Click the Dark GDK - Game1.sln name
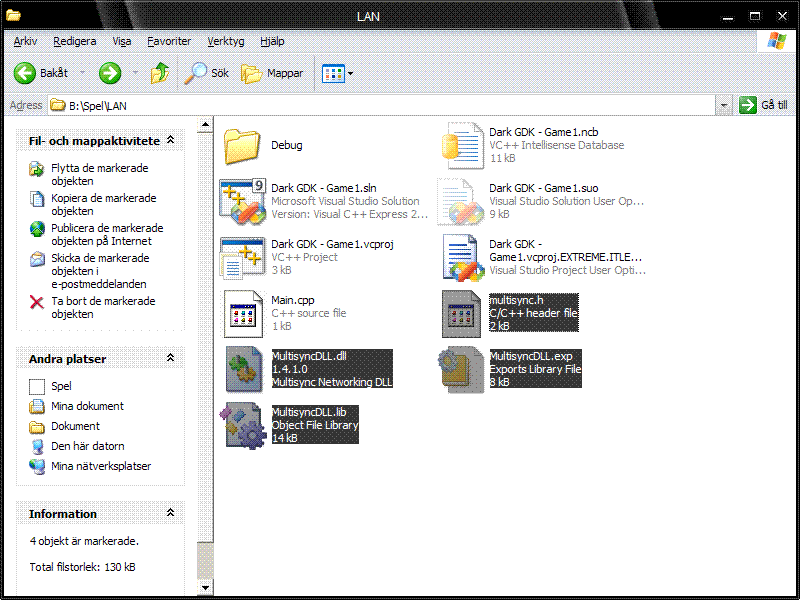The height and width of the screenshot is (600, 800). (x=324, y=188)
